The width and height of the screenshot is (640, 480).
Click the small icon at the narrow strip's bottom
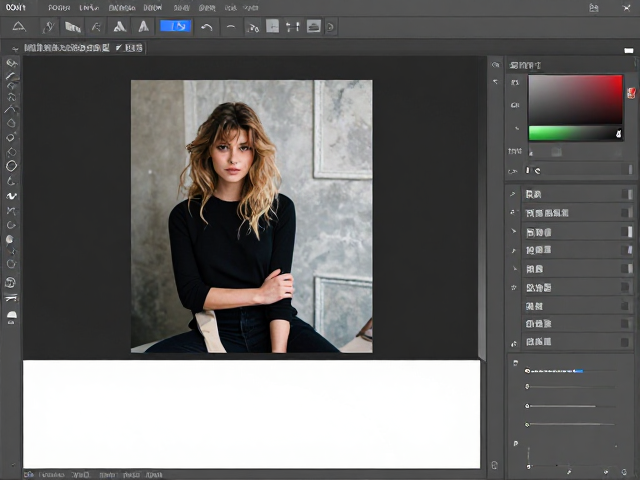point(494,465)
